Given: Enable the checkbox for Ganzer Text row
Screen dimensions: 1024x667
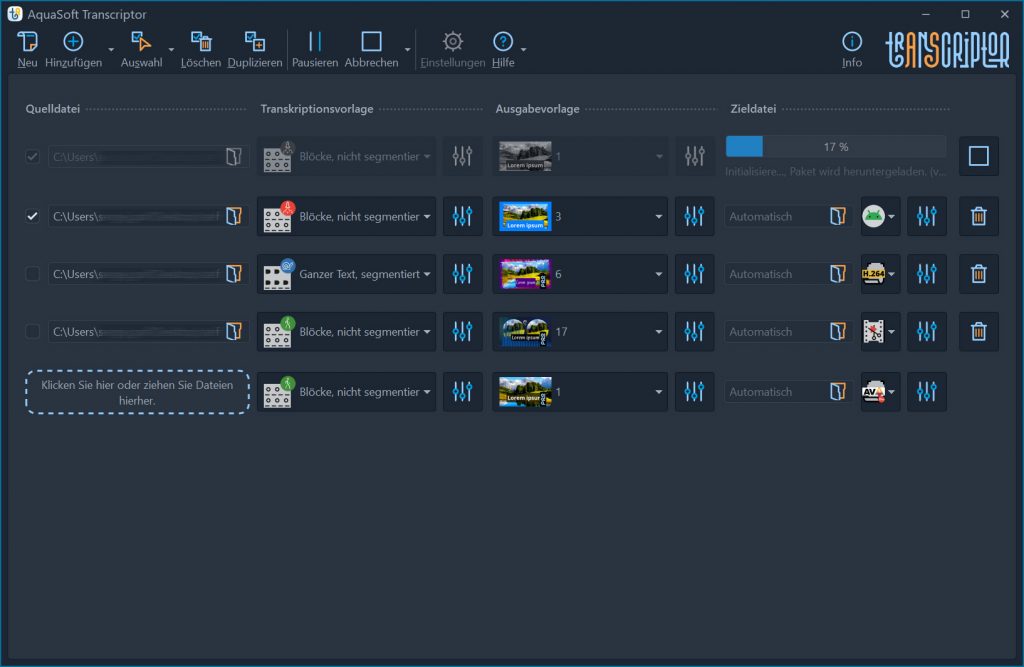Looking at the screenshot, I should click(x=33, y=274).
